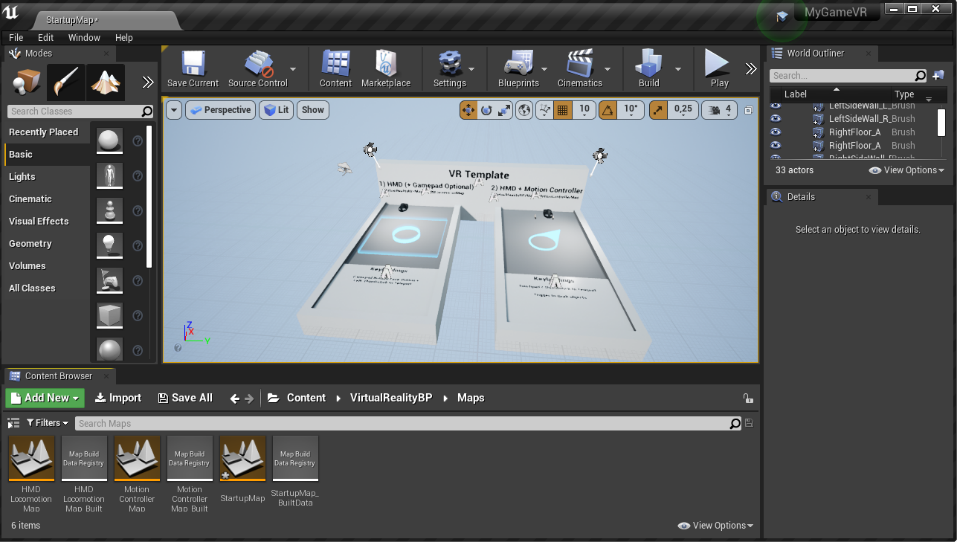Viewport: 957px width, 542px height.
Task: Click the new folder icon in World Outliner
Action: [x=938, y=76]
